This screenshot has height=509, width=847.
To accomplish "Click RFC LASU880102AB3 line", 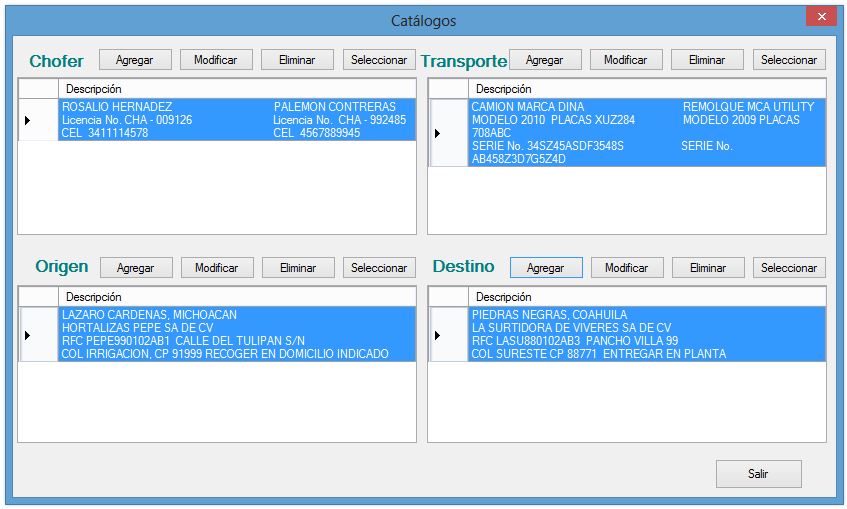I will pyautogui.click(x=575, y=341).
